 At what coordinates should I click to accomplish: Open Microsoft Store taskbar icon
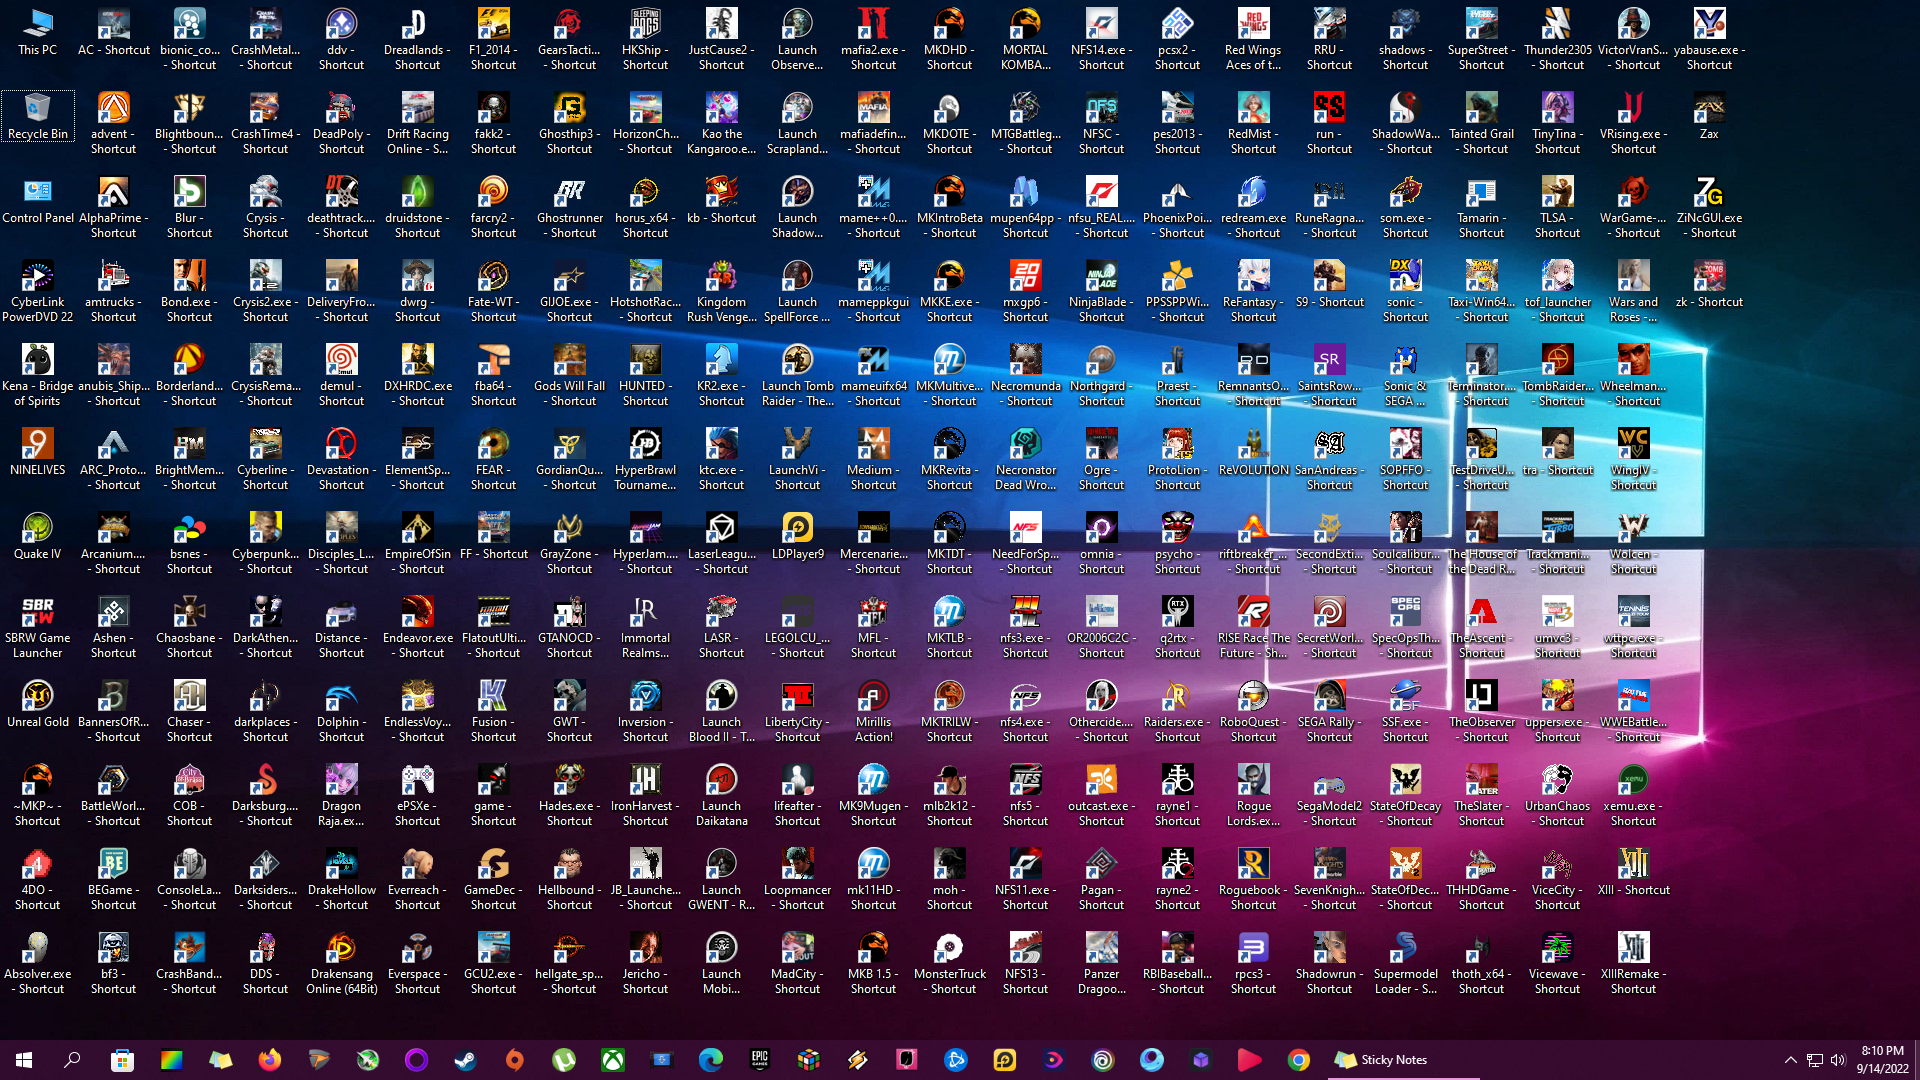122,1060
